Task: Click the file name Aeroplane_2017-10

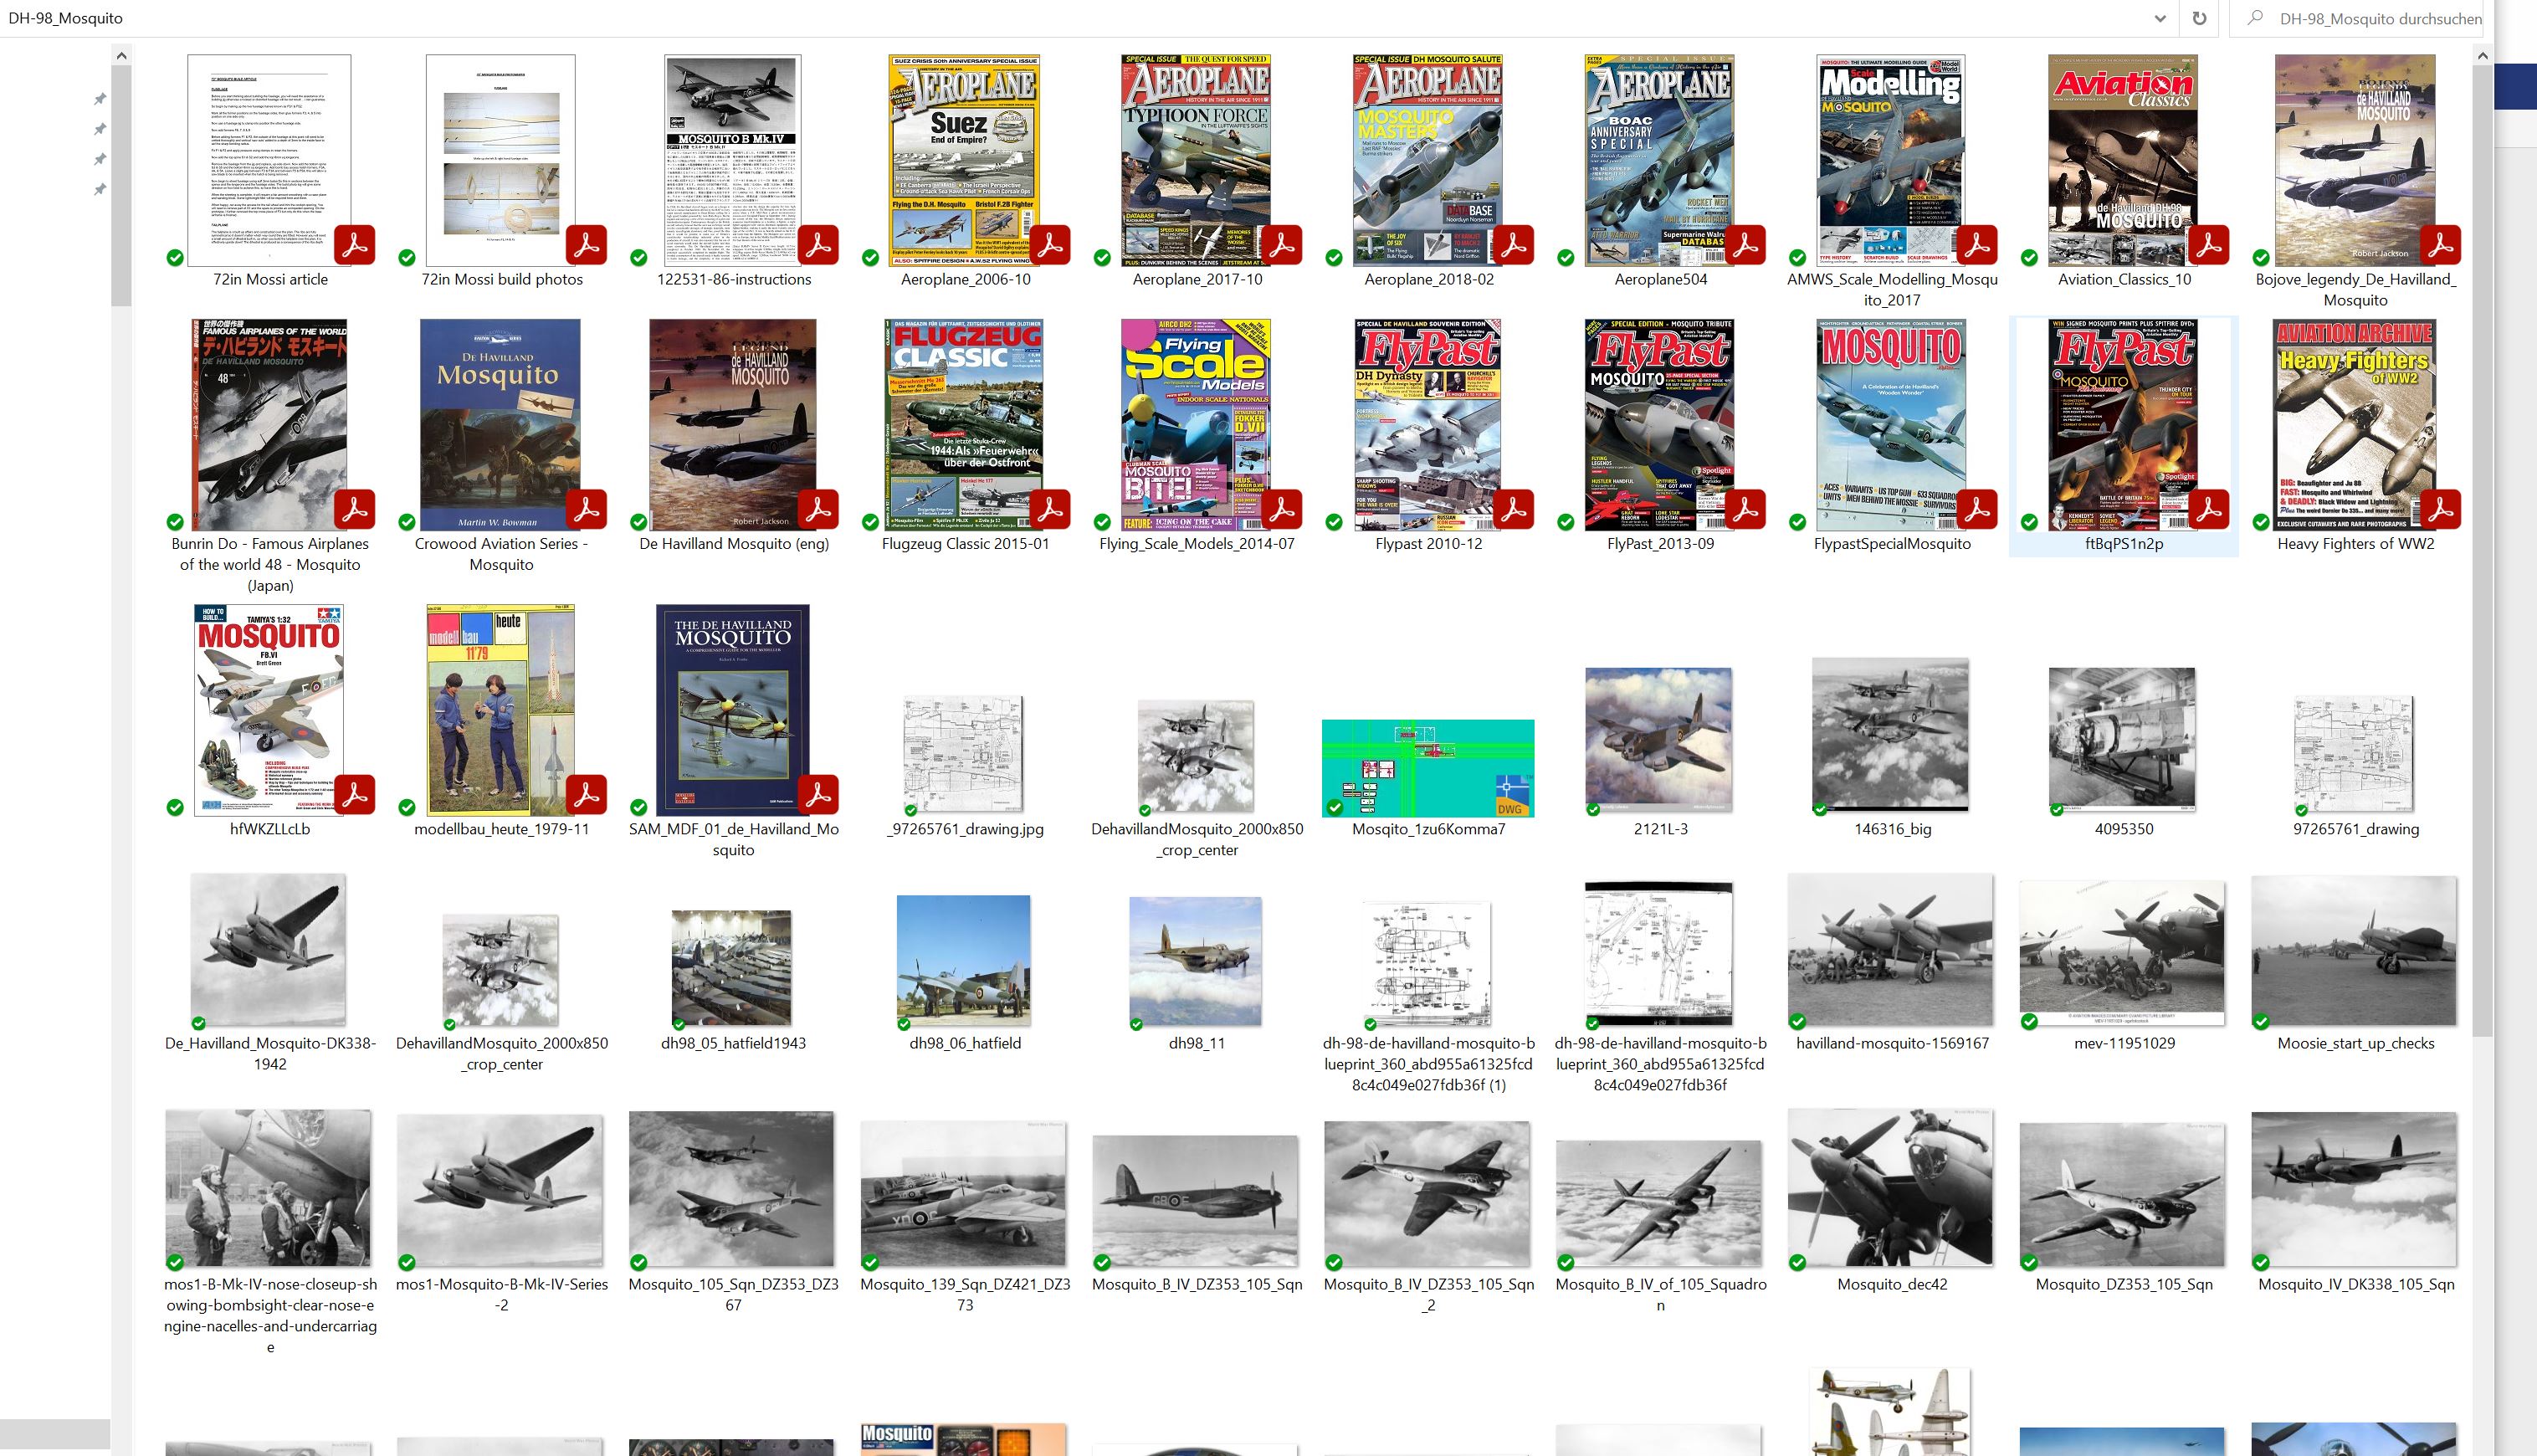Action: coord(1197,279)
